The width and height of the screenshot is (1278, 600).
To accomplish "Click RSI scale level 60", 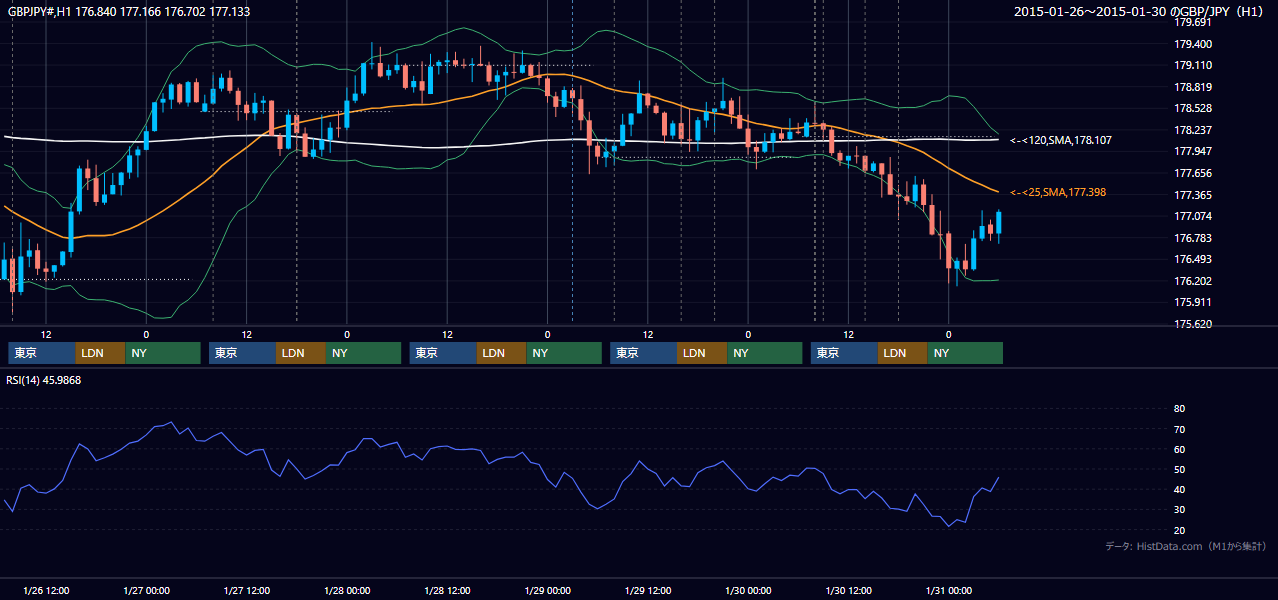I will pyautogui.click(x=1180, y=449).
